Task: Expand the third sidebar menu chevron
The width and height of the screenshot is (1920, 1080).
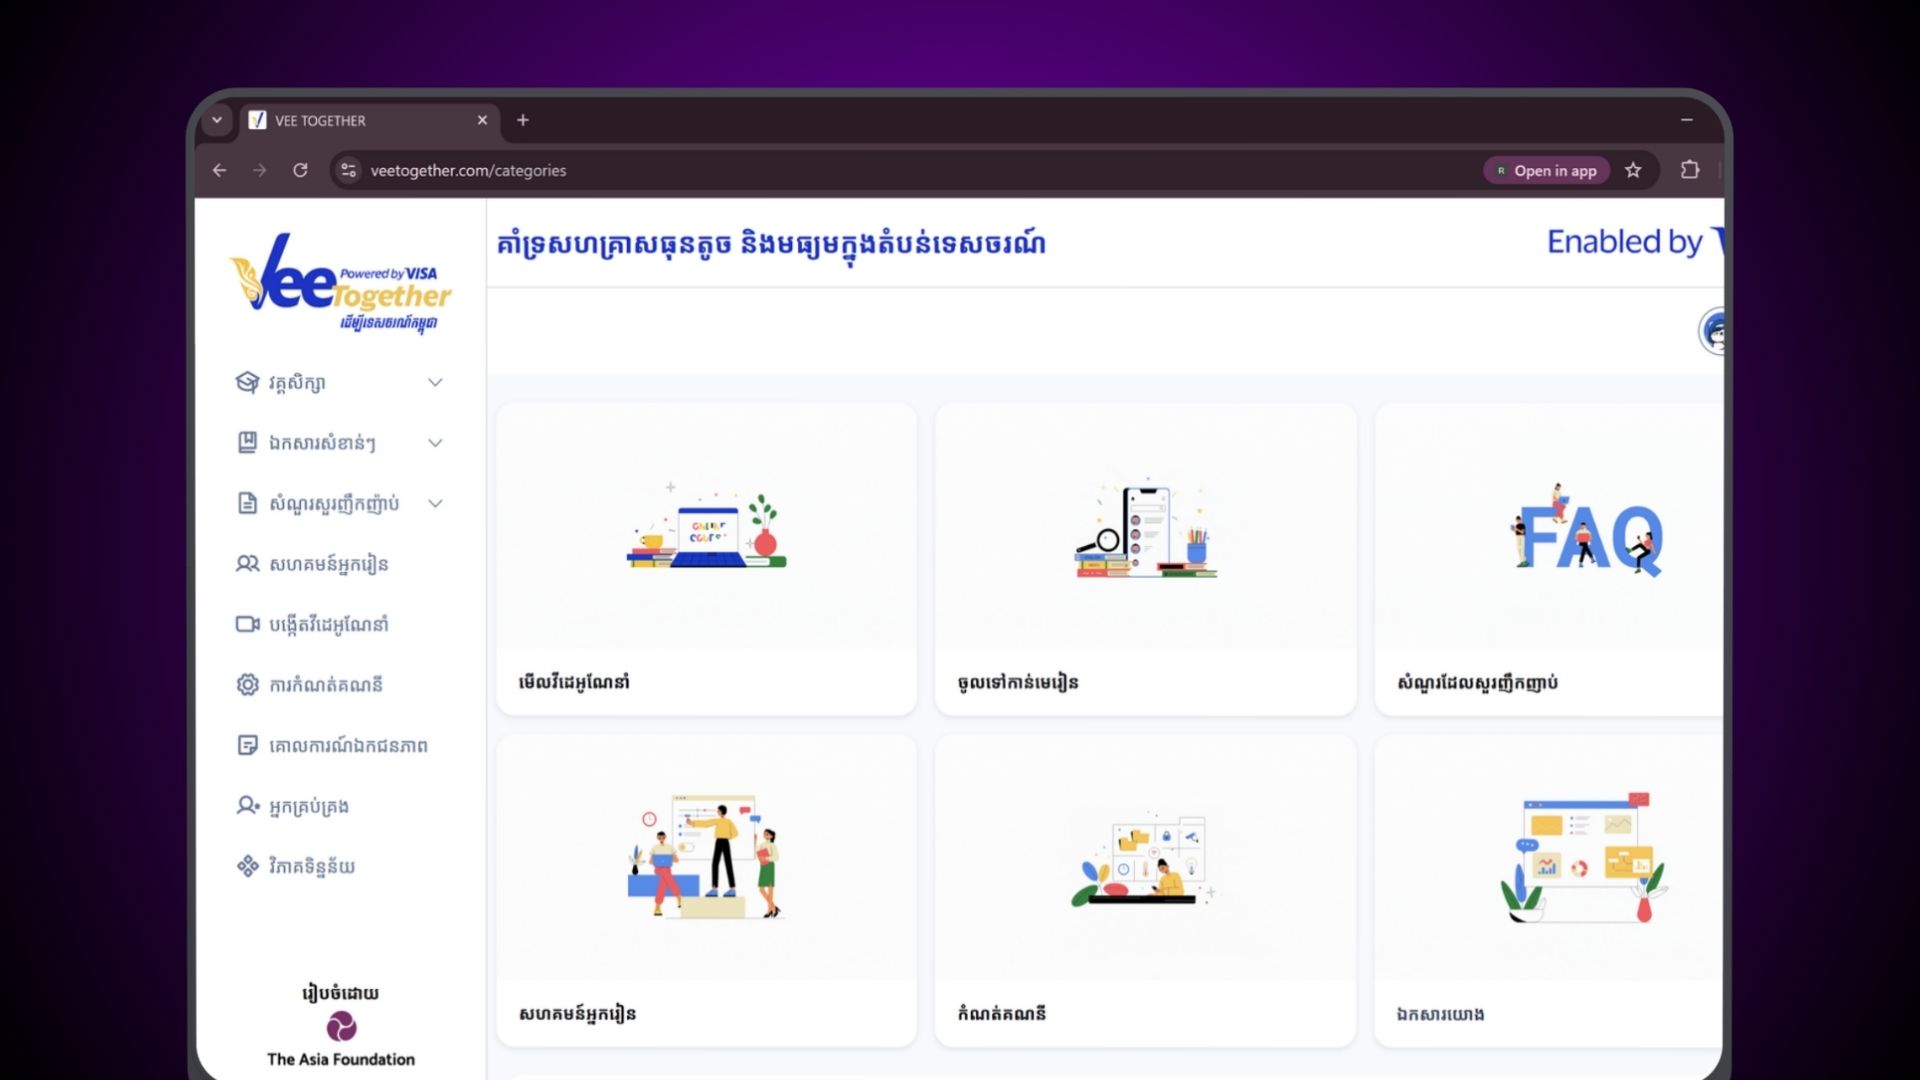Action: point(435,503)
